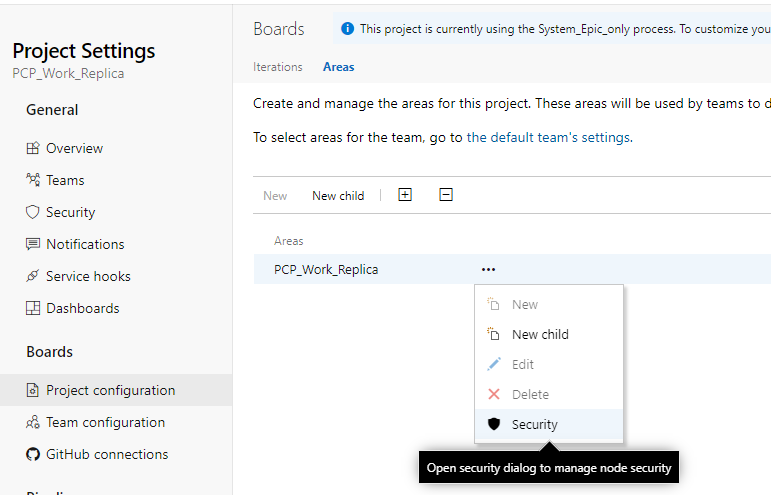Click the Boards page heading
Screen dimensions: 771x495
[279, 29]
